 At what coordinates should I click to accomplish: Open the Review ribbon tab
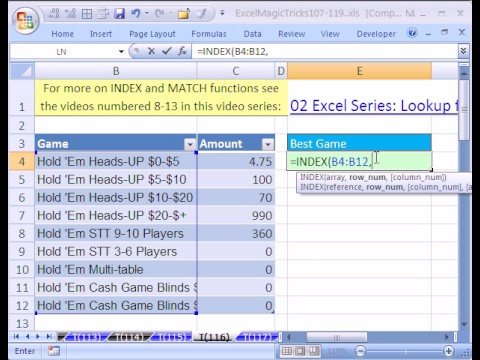pos(292,34)
